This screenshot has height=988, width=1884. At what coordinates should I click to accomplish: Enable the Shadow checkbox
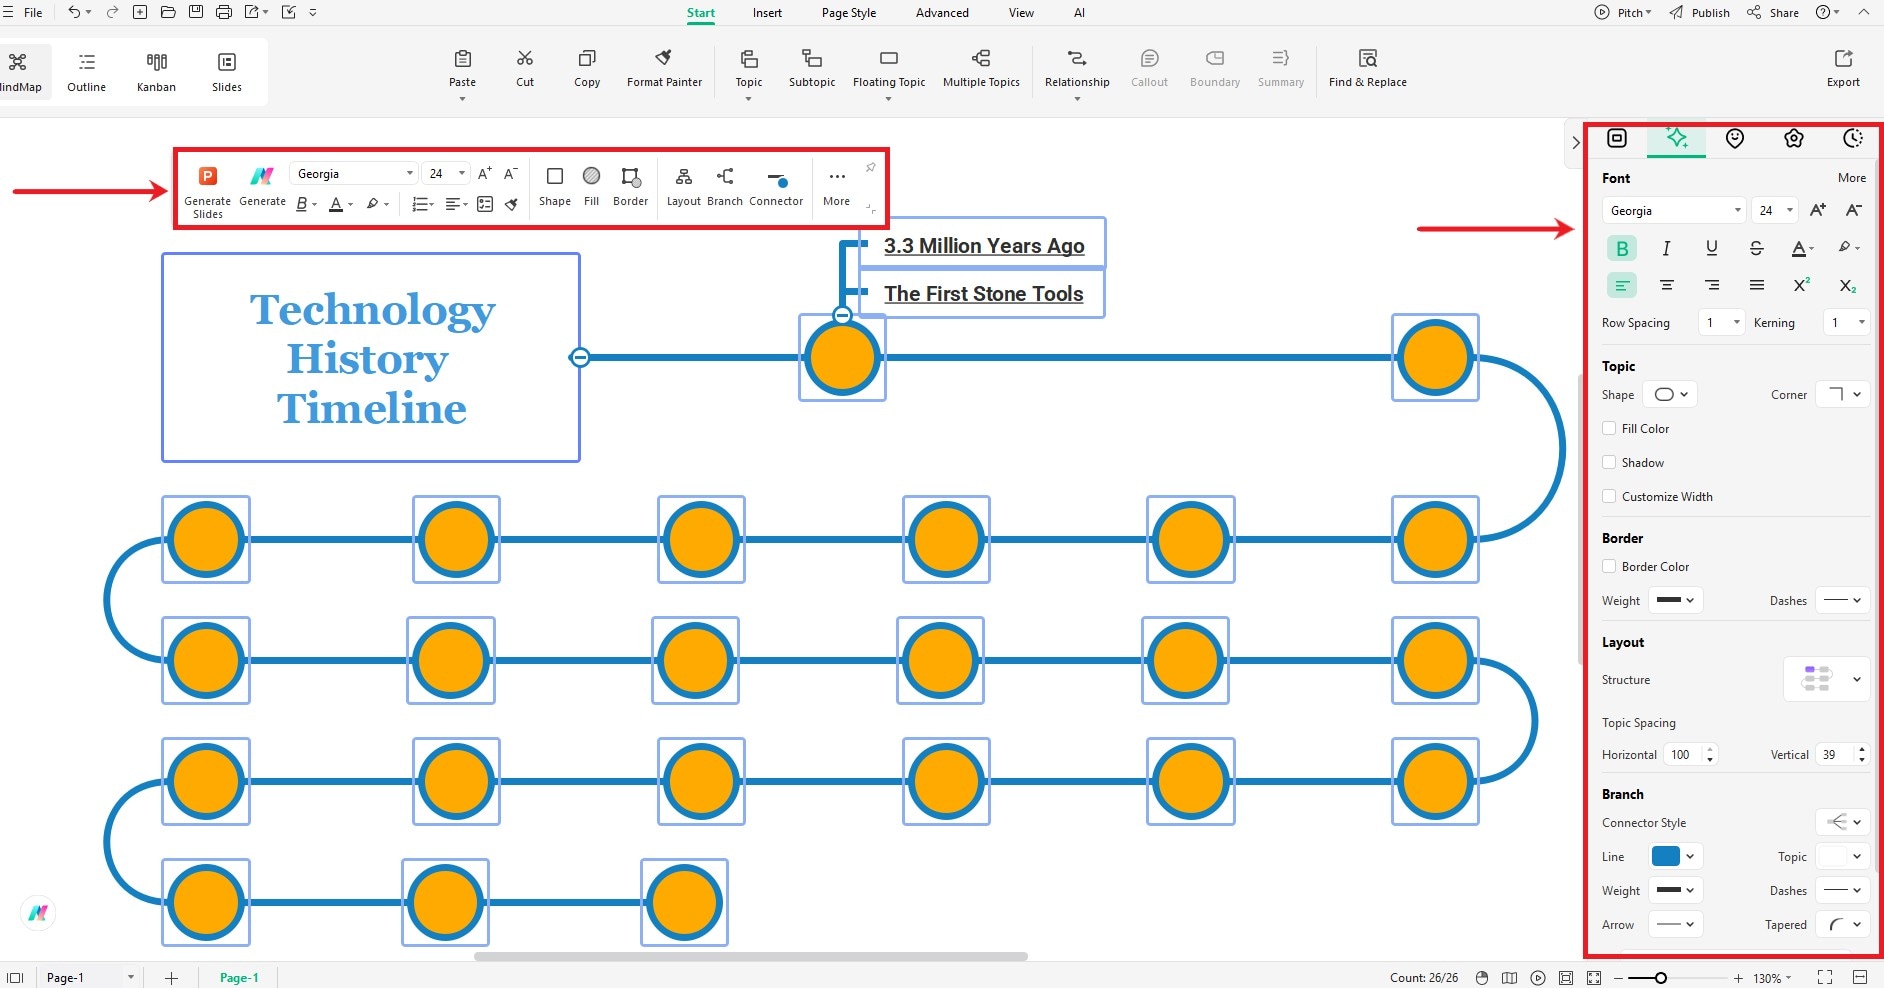1609,462
